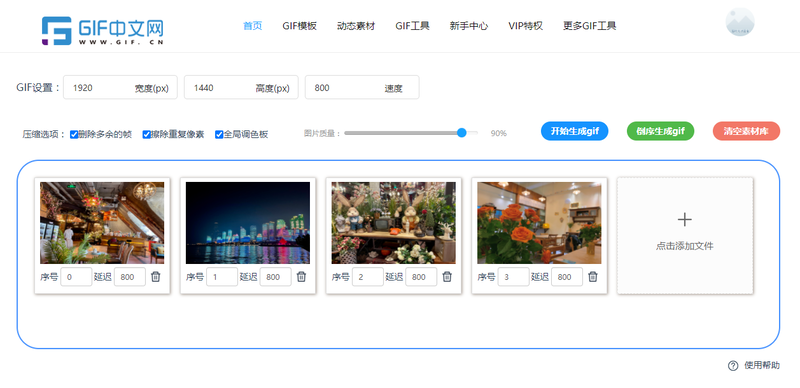Click the 压缩选项 label
Screen dimensions: 800x388
coord(44,135)
